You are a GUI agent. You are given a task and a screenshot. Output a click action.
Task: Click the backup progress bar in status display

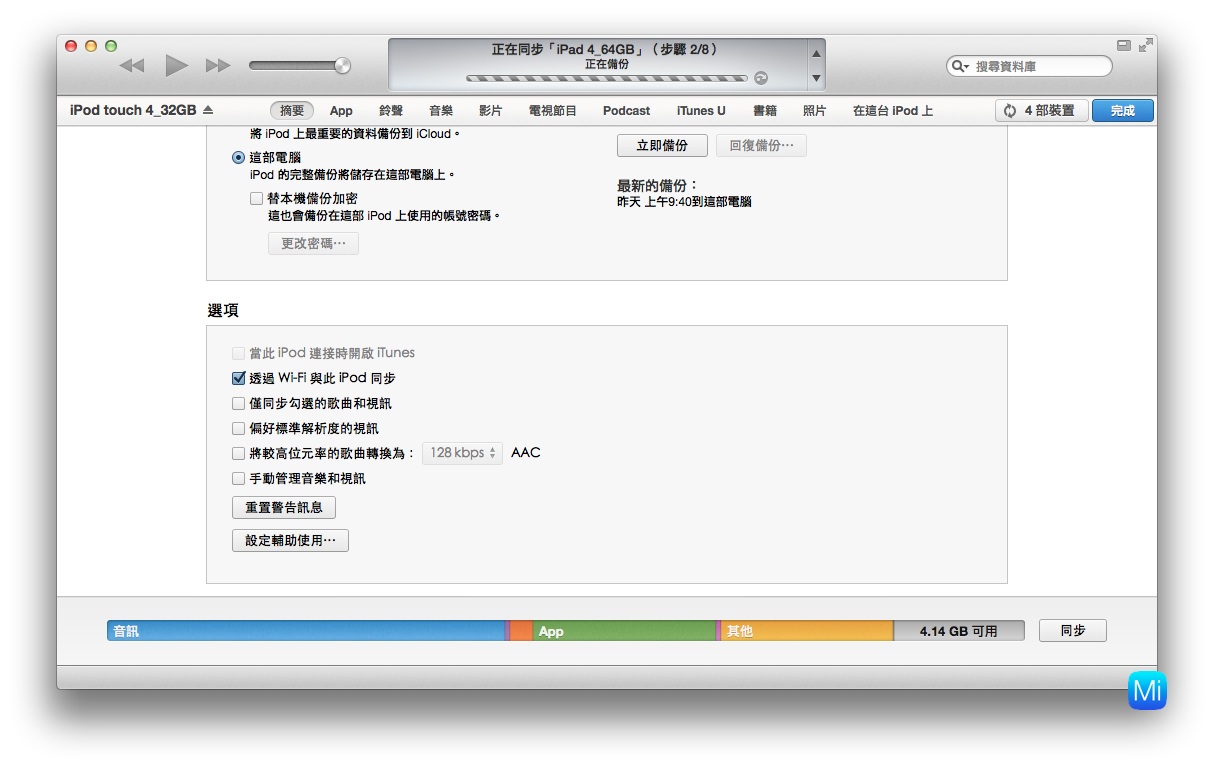click(607, 78)
